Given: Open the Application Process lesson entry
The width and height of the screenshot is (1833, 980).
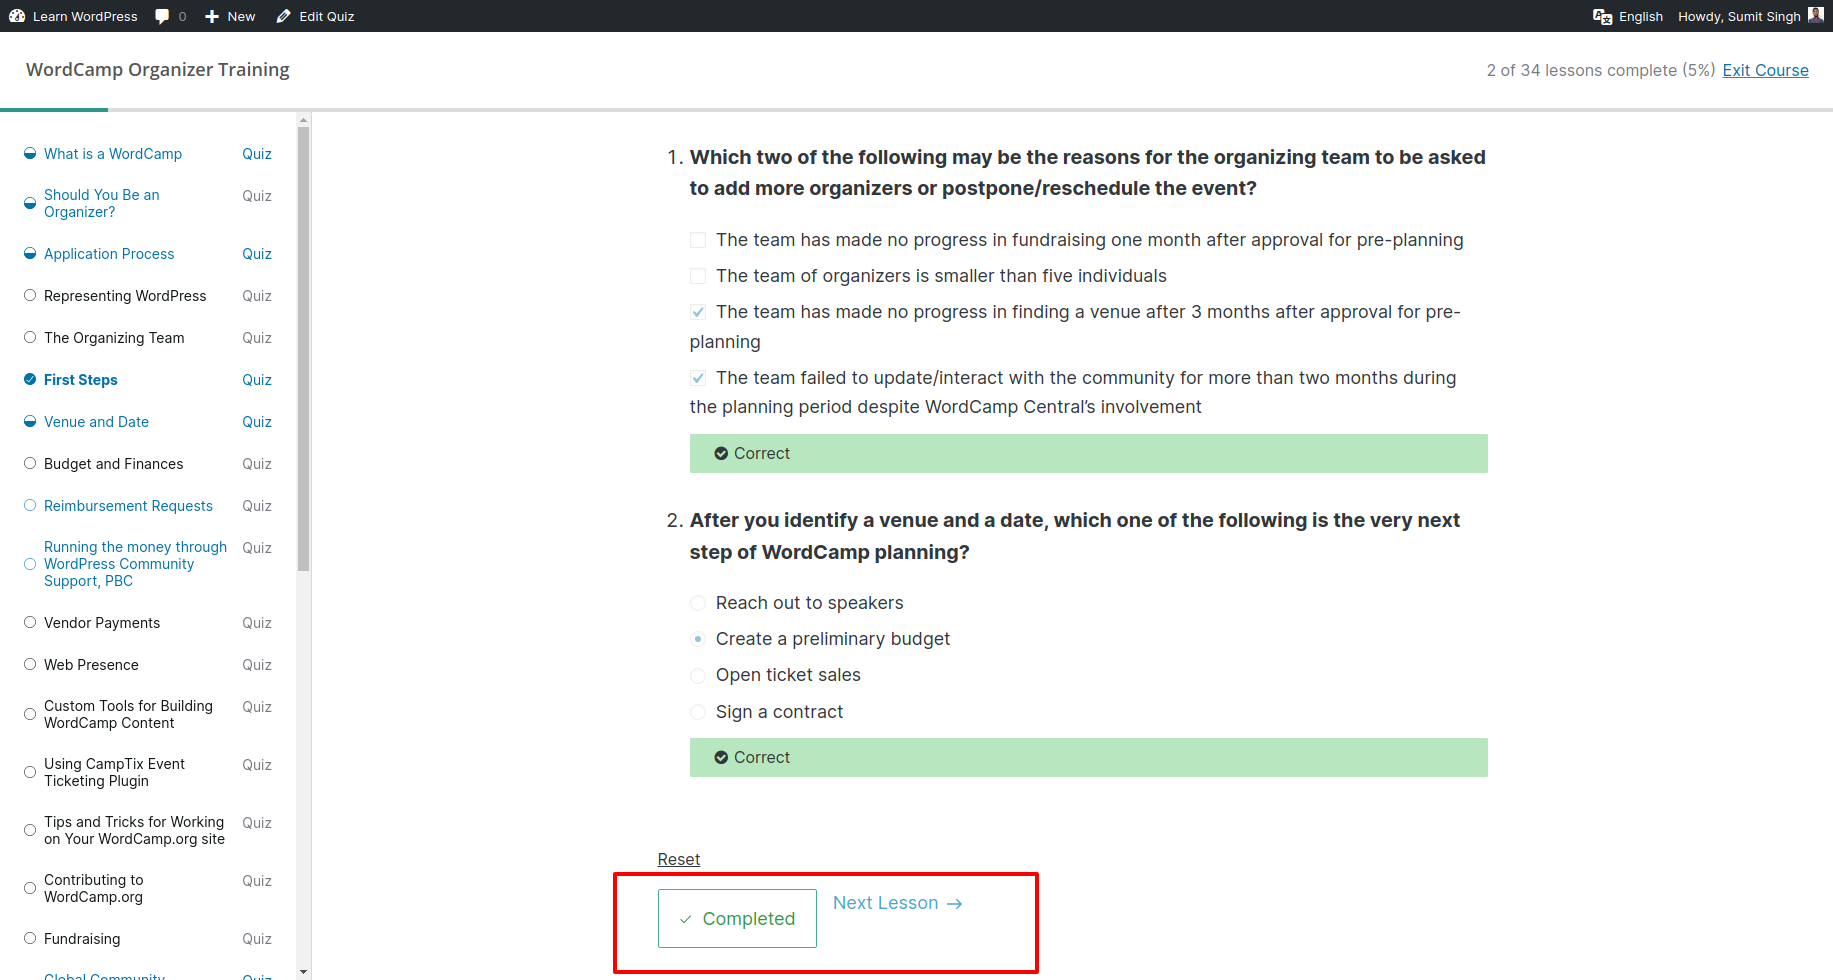Looking at the screenshot, I should point(108,253).
